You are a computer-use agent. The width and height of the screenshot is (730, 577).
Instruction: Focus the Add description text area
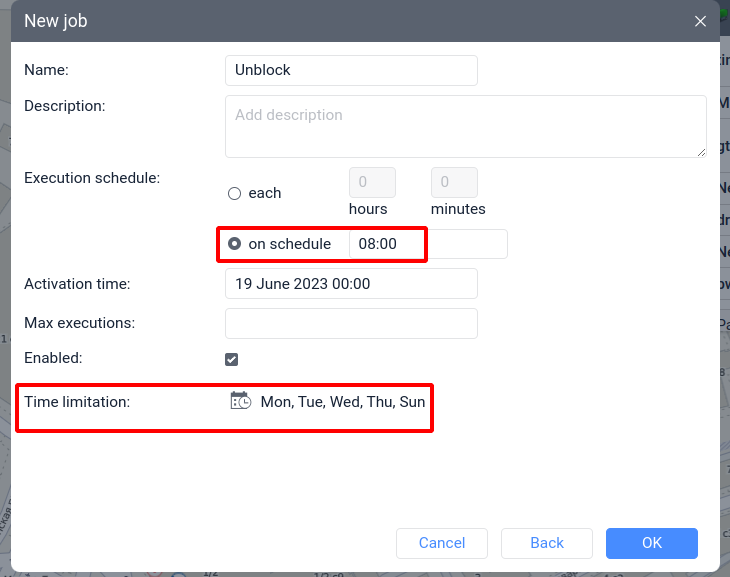(465, 126)
